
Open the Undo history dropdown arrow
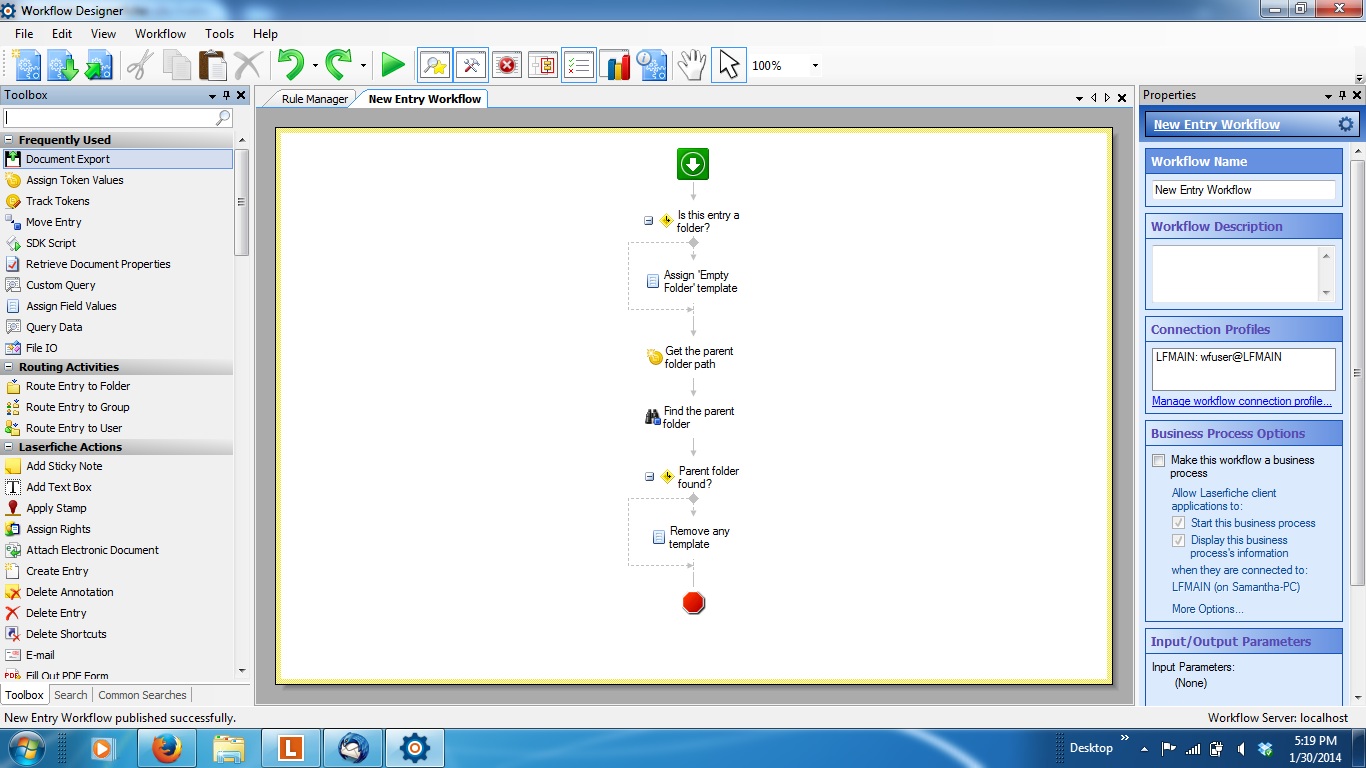coord(314,66)
